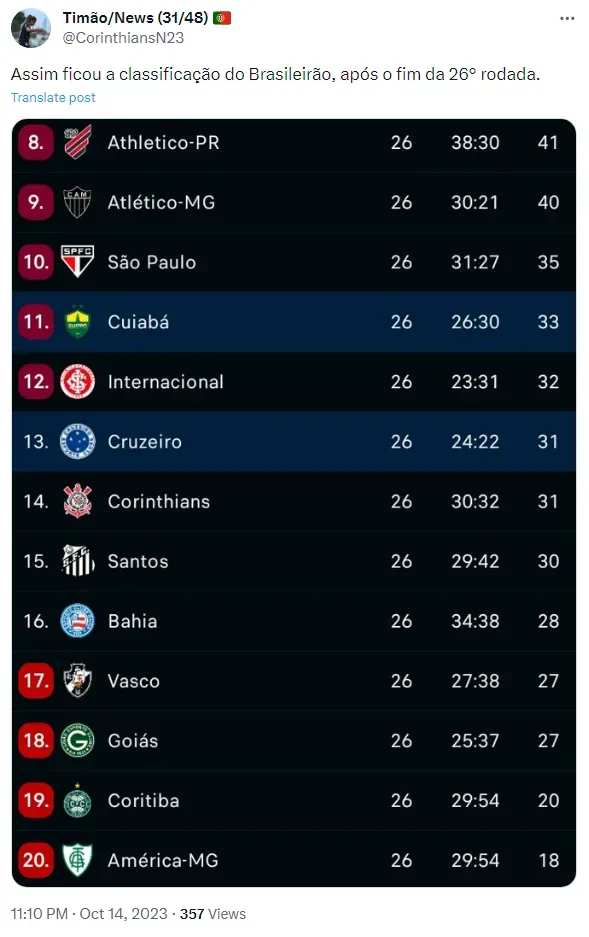Click the Cuiabá club crest
Screen dimensions: 589x937
coord(78,321)
